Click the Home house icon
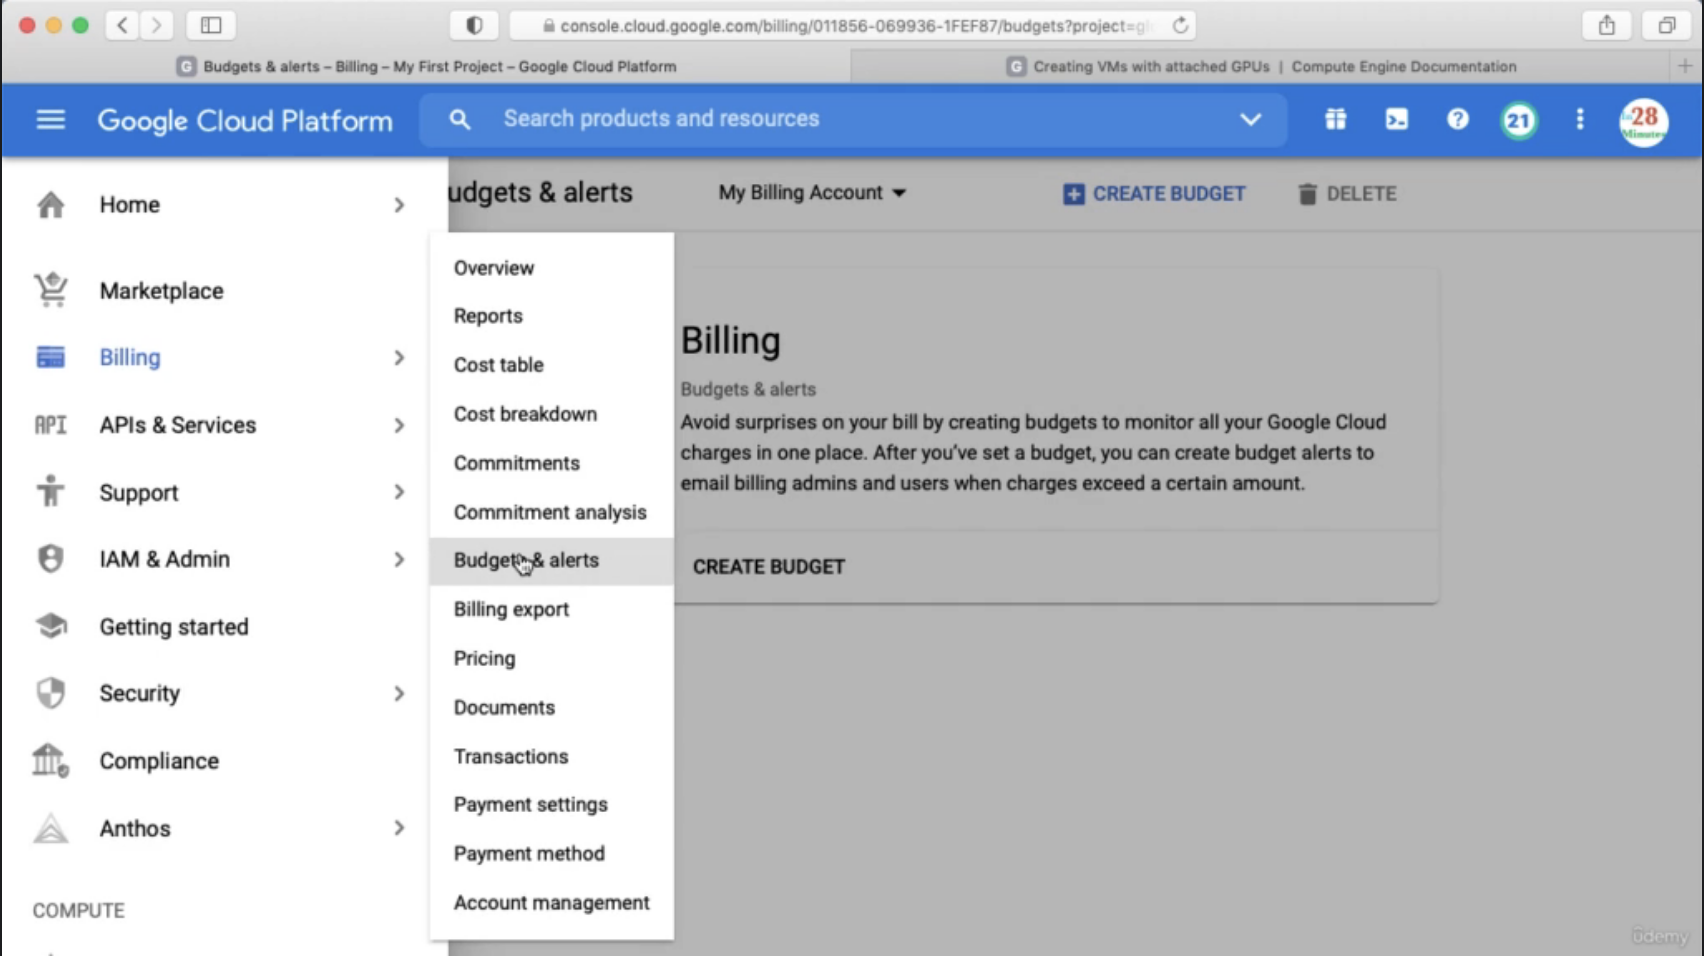The width and height of the screenshot is (1704, 956). [50, 205]
